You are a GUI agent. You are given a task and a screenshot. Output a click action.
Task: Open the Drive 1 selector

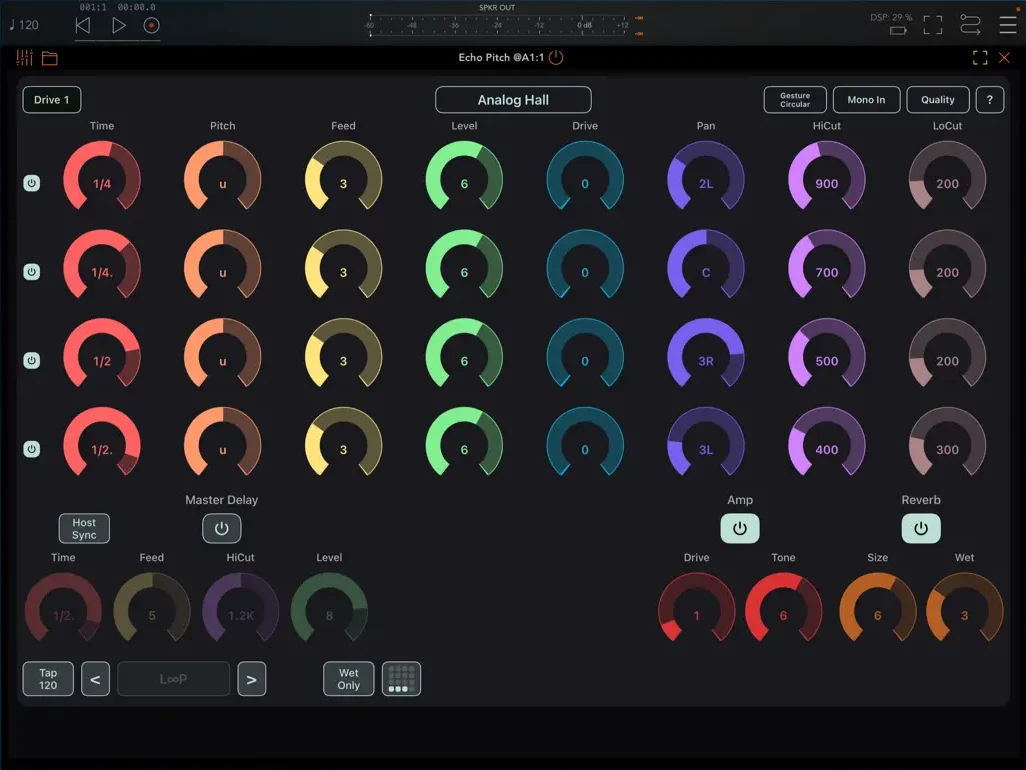click(x=52, y=99)
